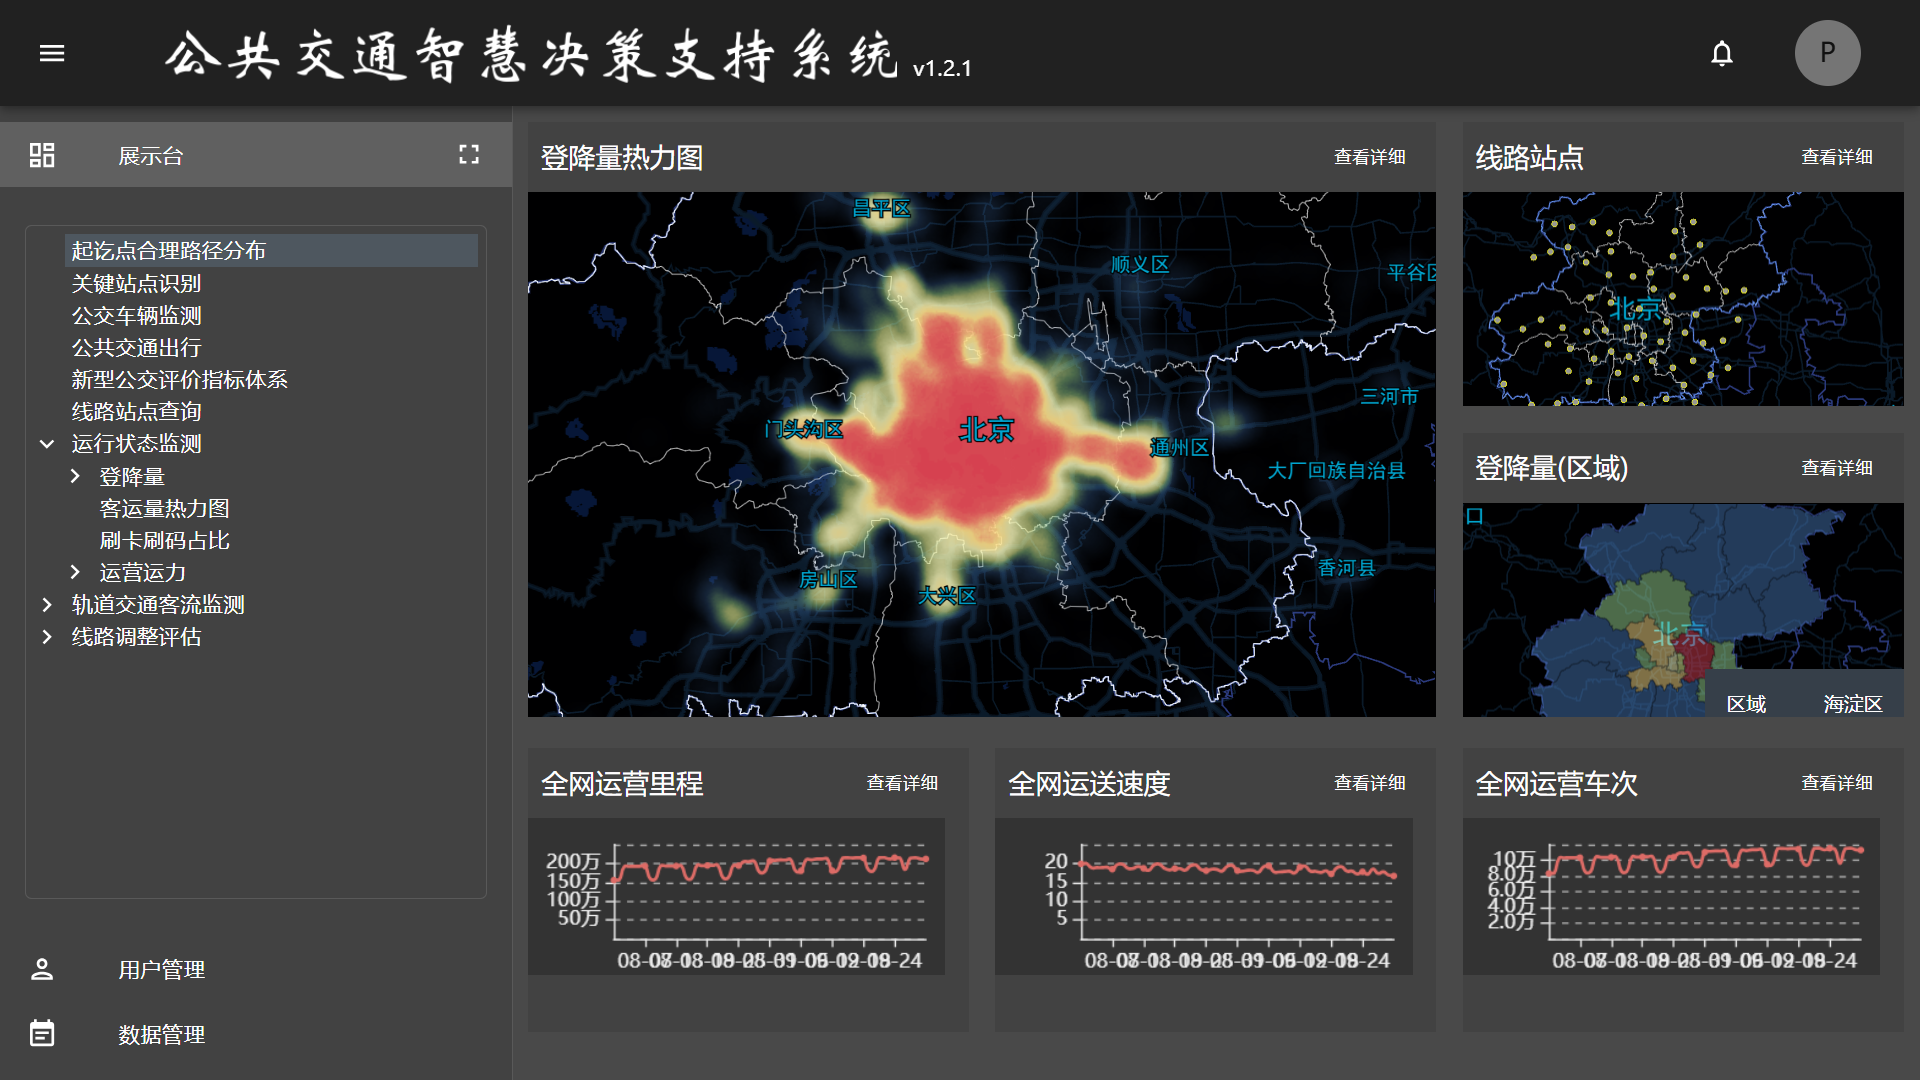1920x1080 pixels.
Task: View details of 全网运营里程 panel
Action: coord(902,783)
